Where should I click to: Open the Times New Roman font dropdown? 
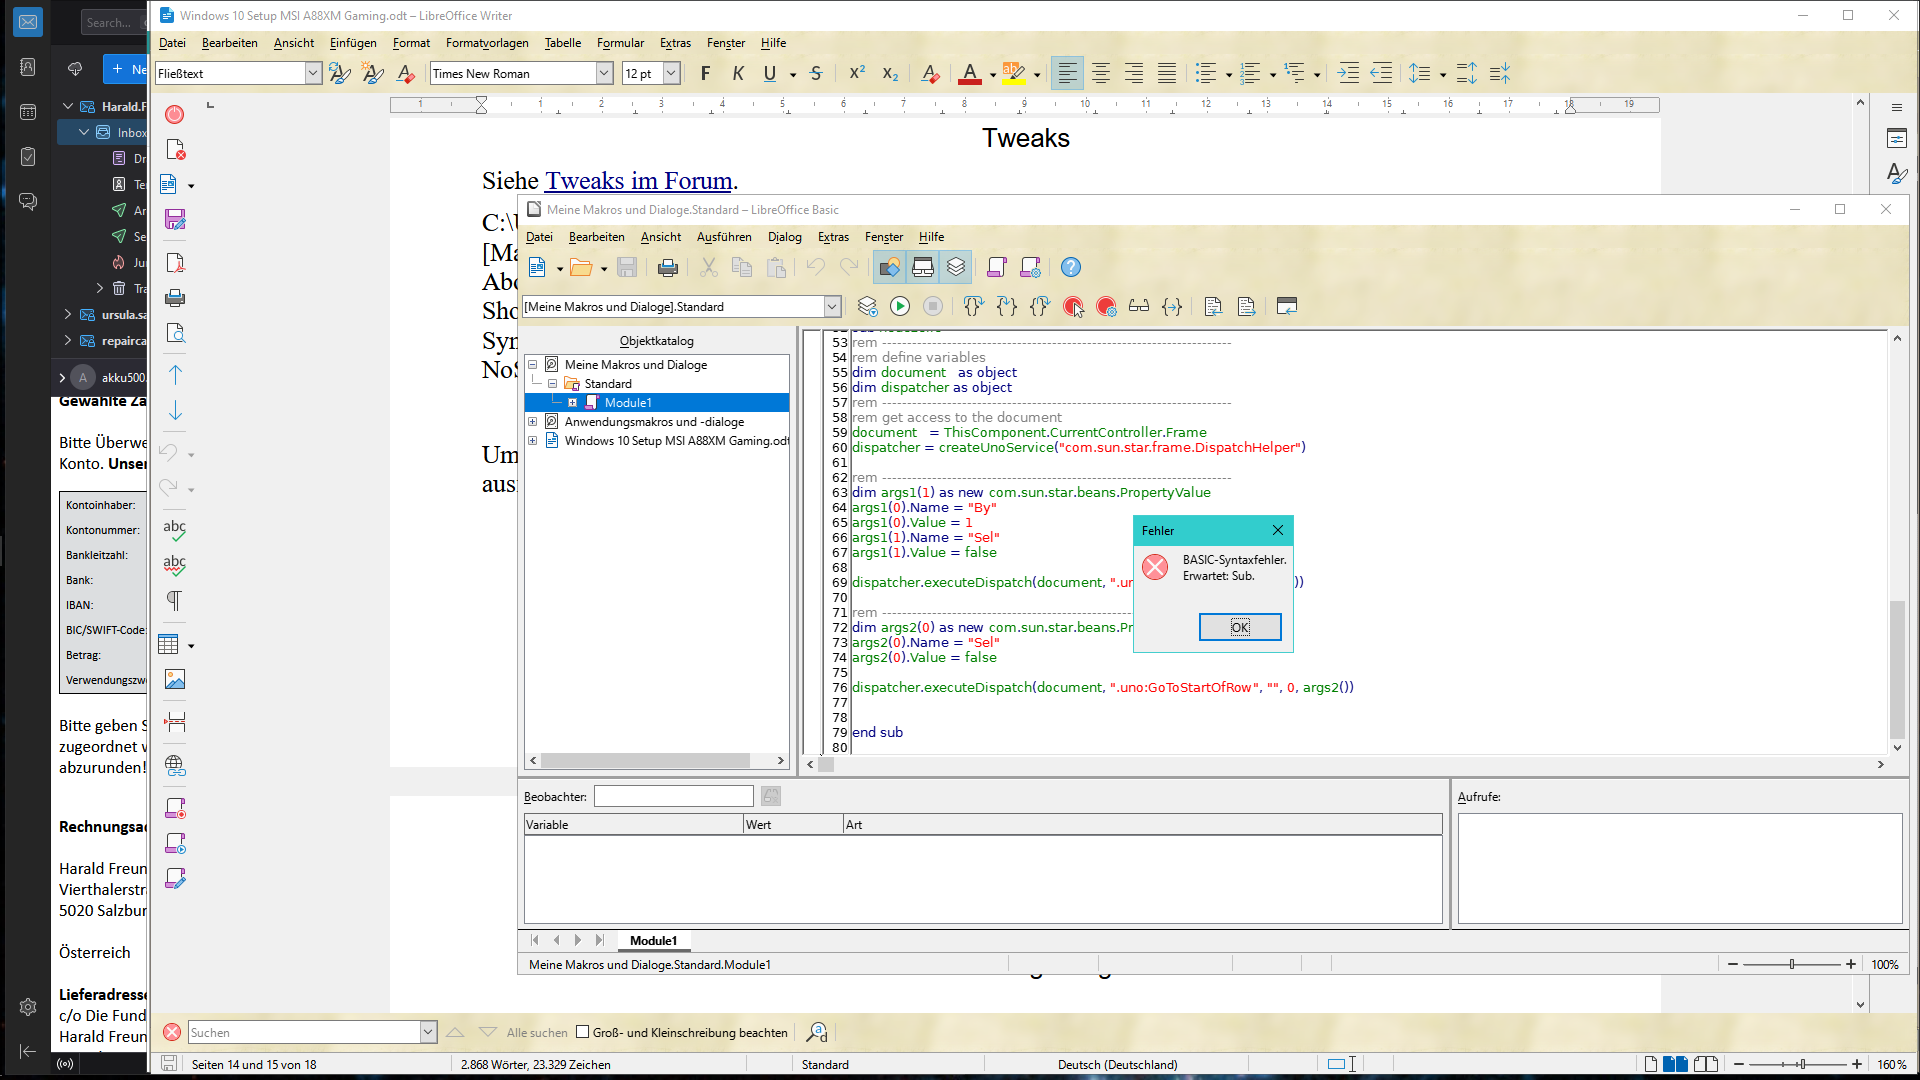click(604, 74)
